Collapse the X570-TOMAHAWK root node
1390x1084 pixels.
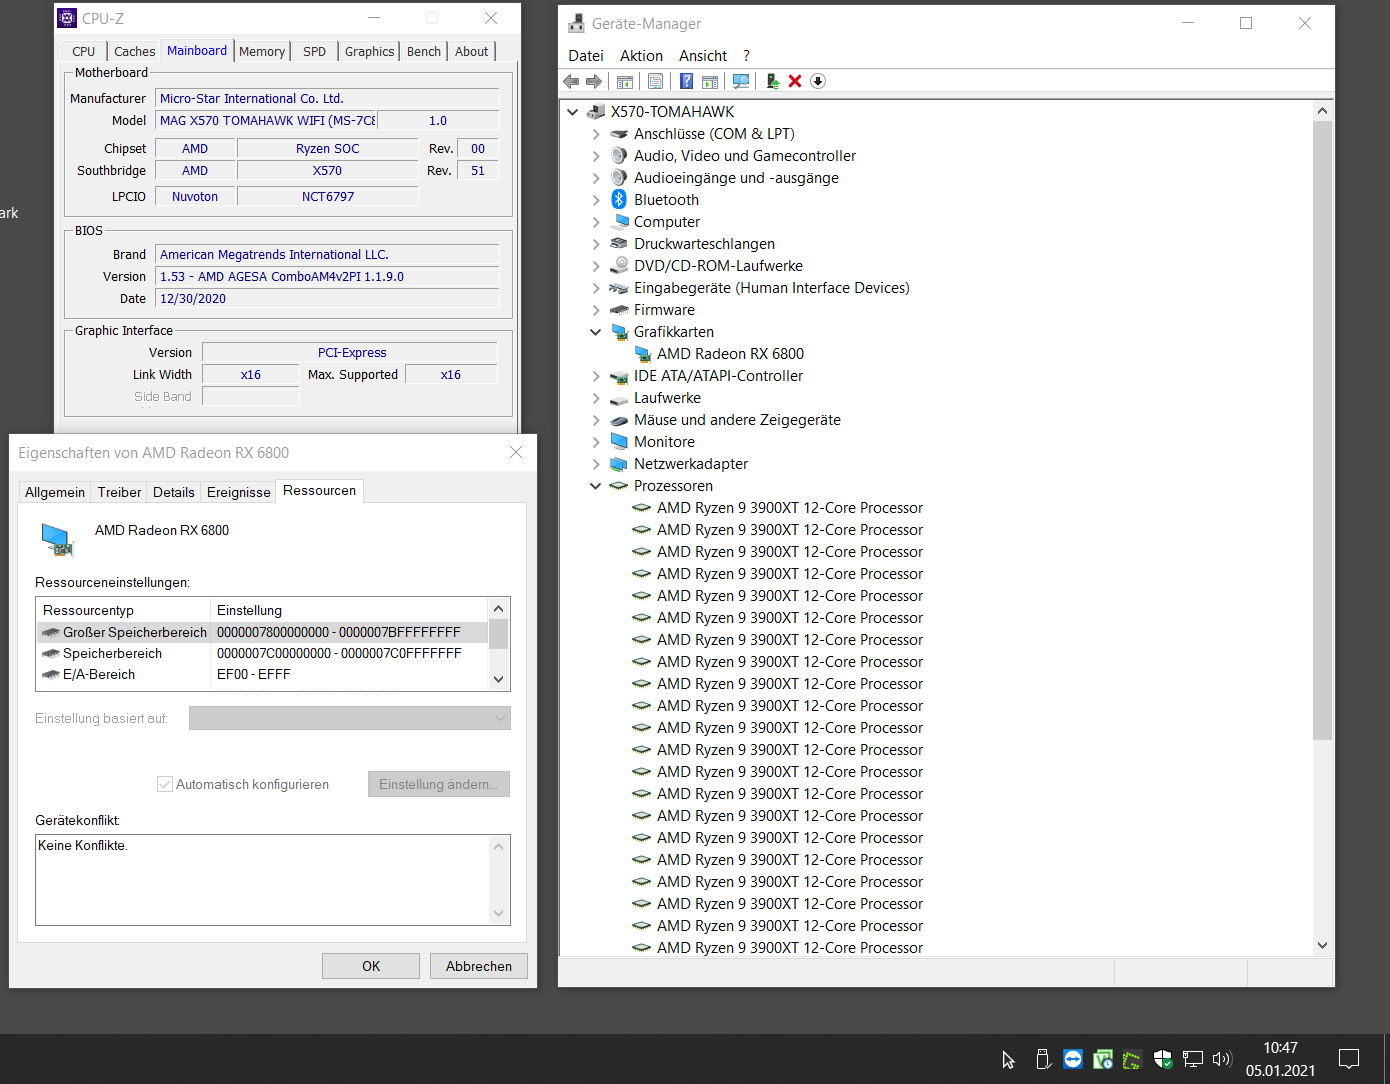pos(572,112)
